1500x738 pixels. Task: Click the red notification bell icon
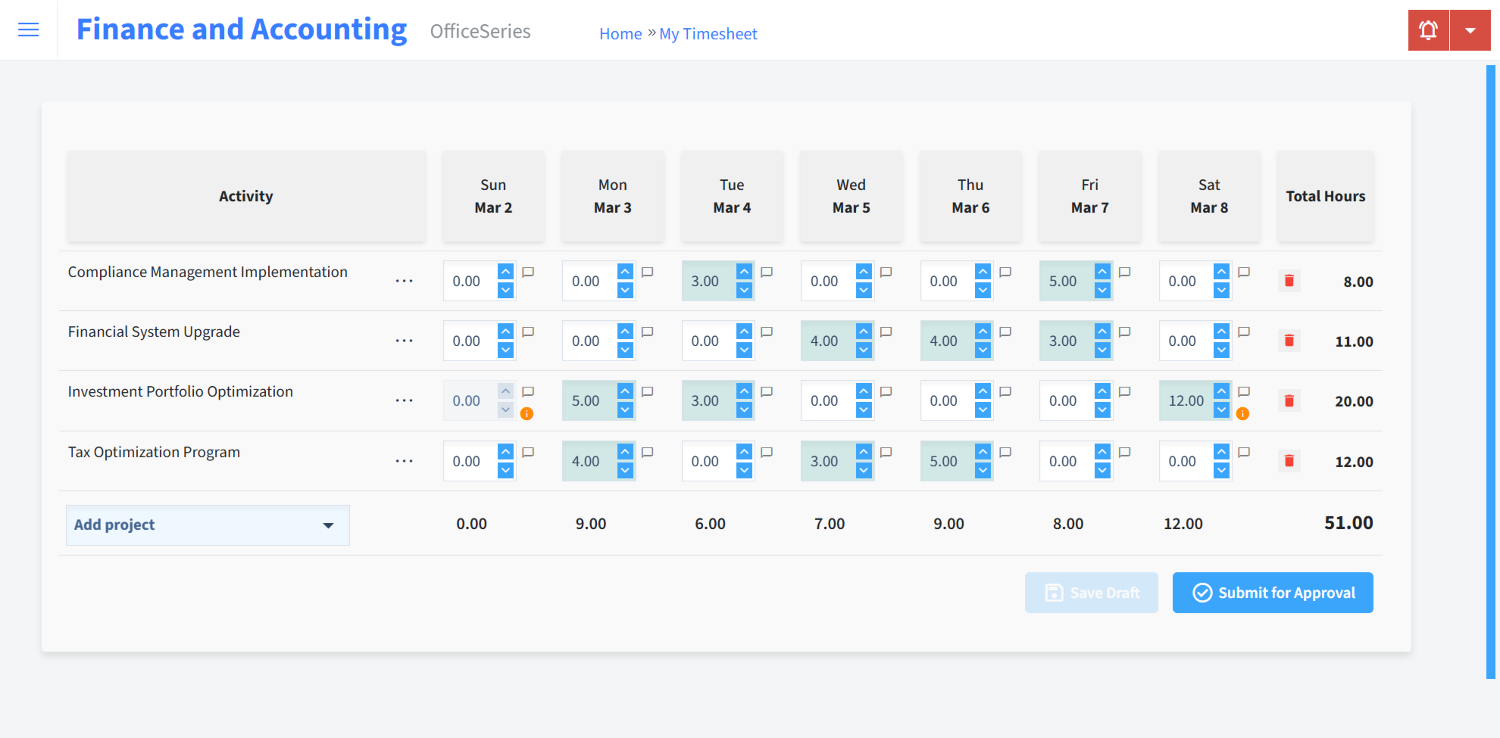1428,30
